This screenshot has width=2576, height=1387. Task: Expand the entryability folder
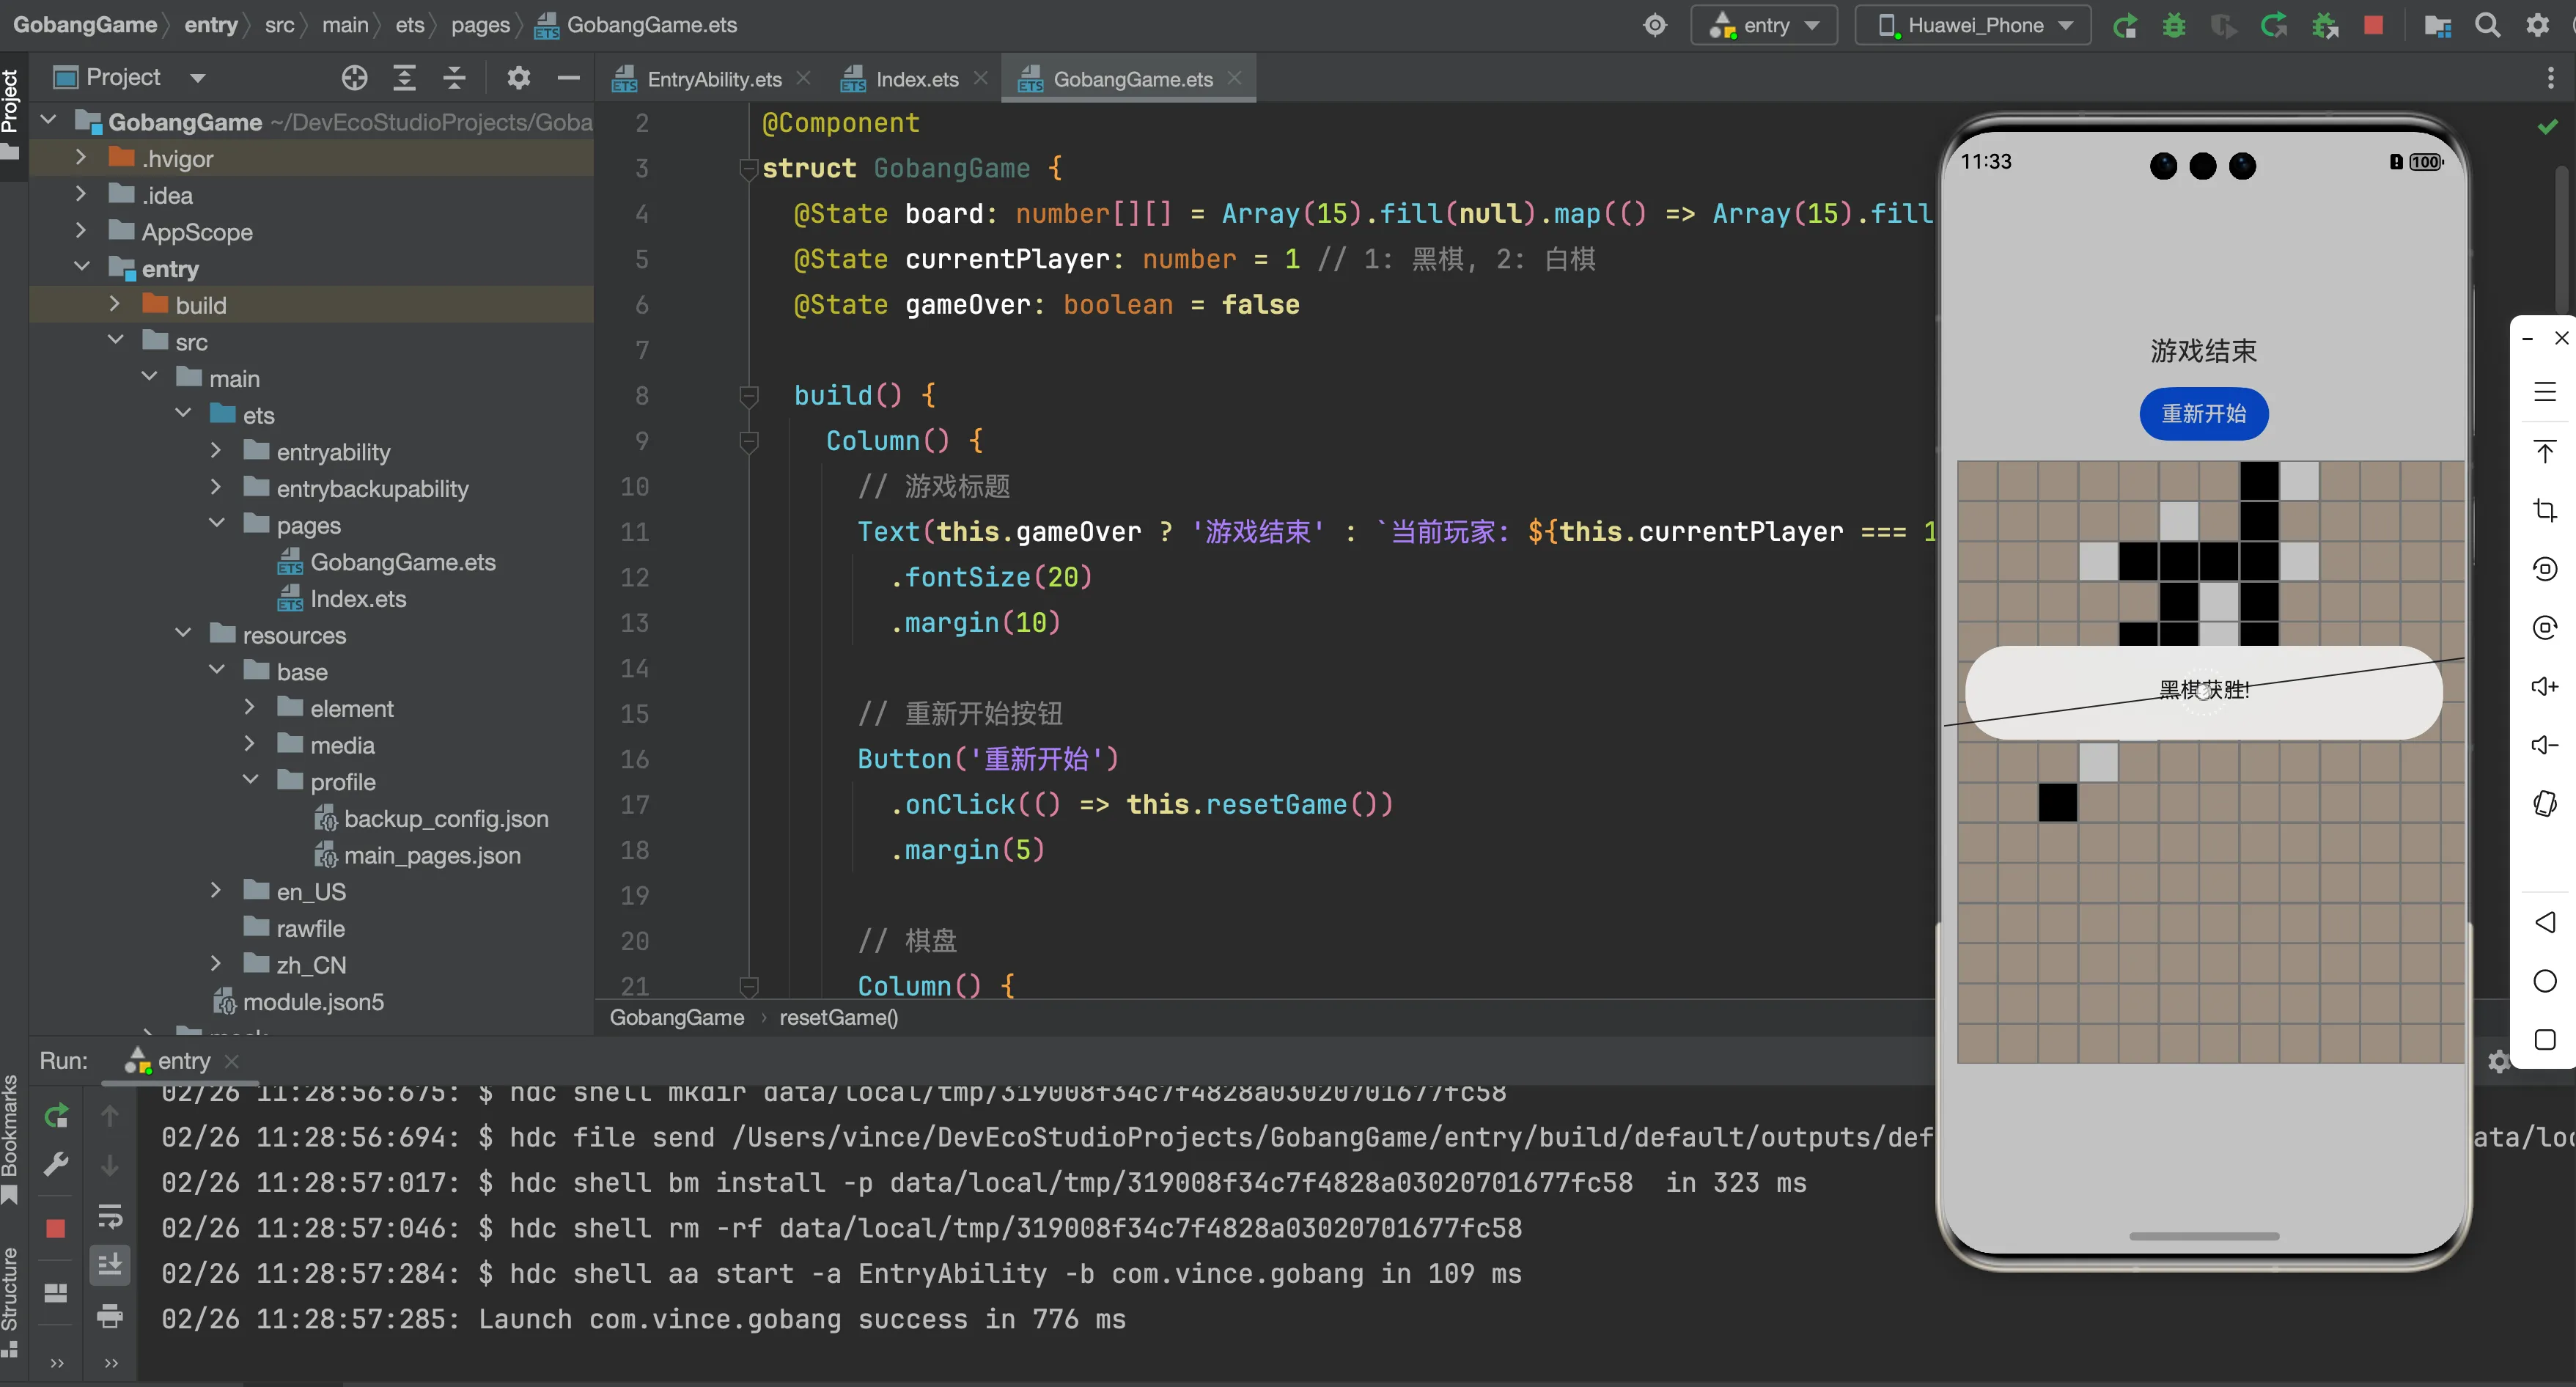coord(216,452)
